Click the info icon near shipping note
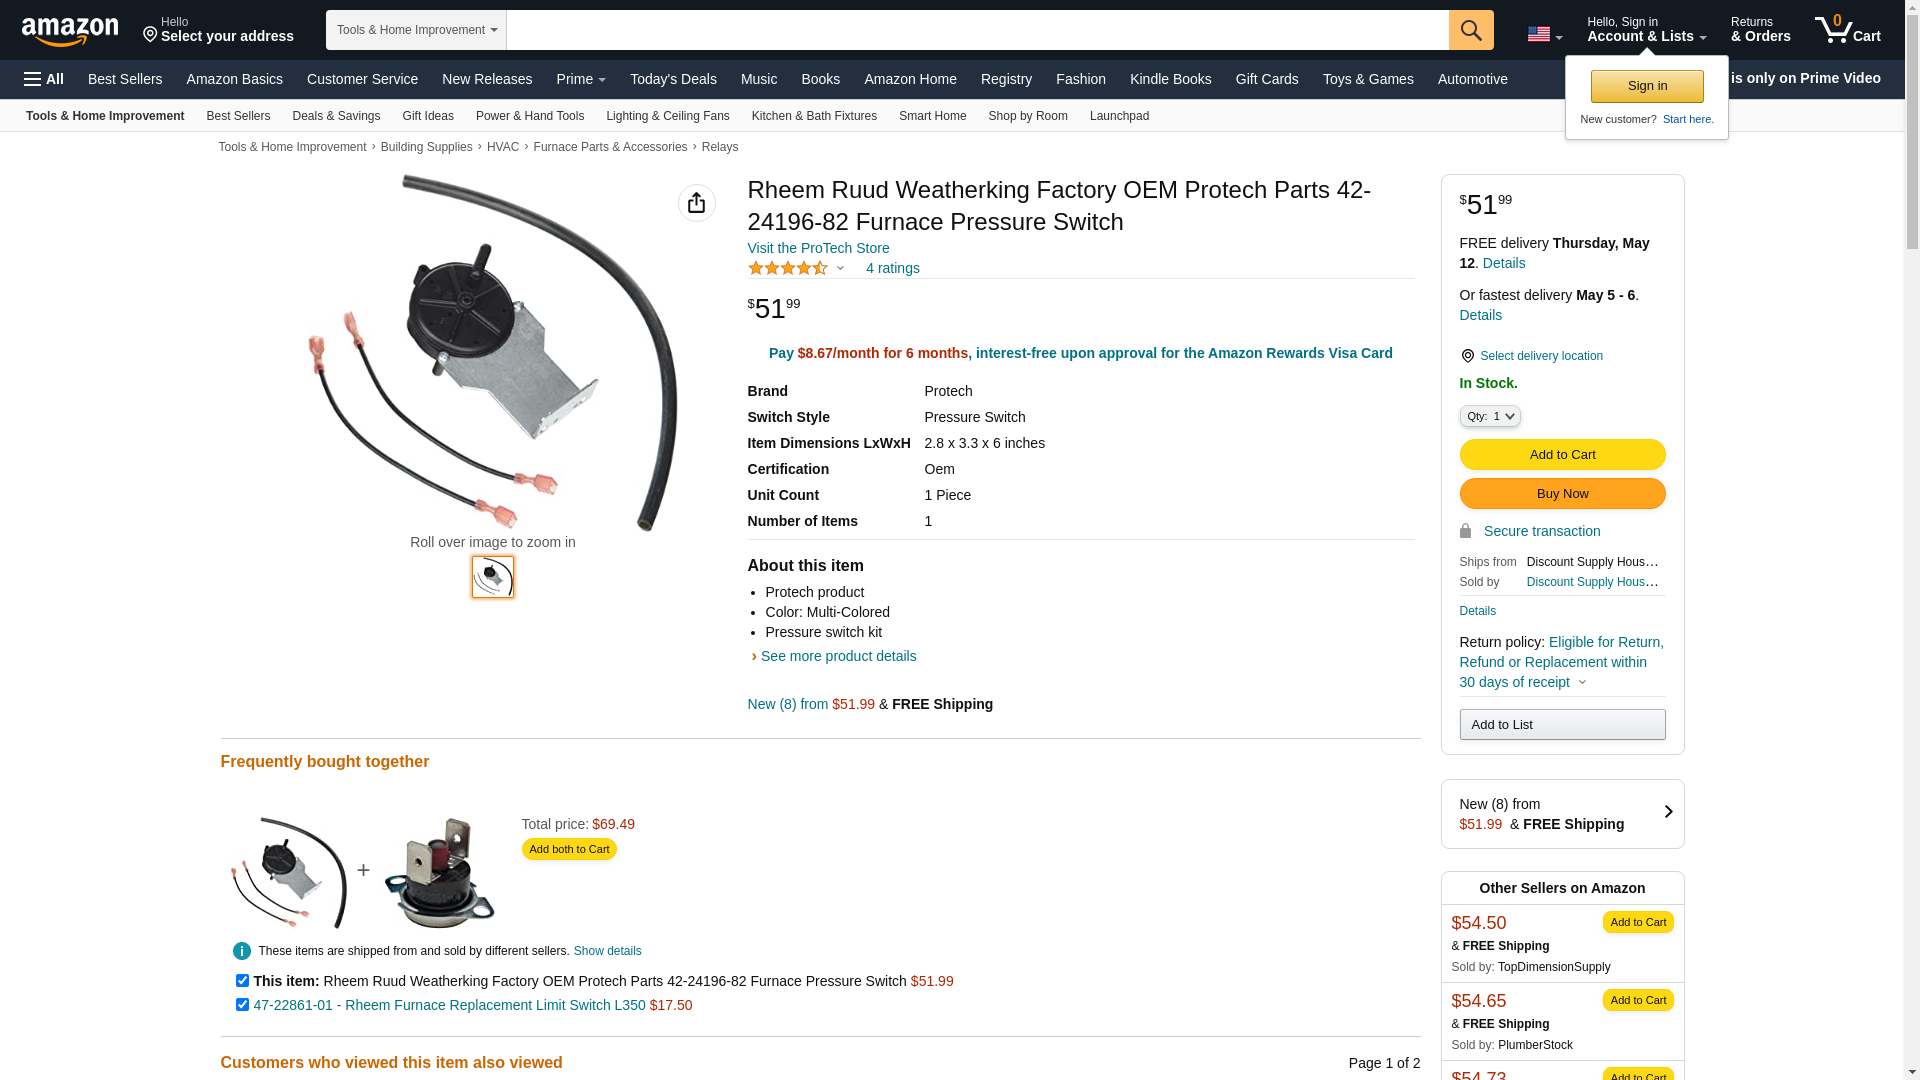Image resolution: width=1920 pixels, height=1080 pixels. coord(242,951)
